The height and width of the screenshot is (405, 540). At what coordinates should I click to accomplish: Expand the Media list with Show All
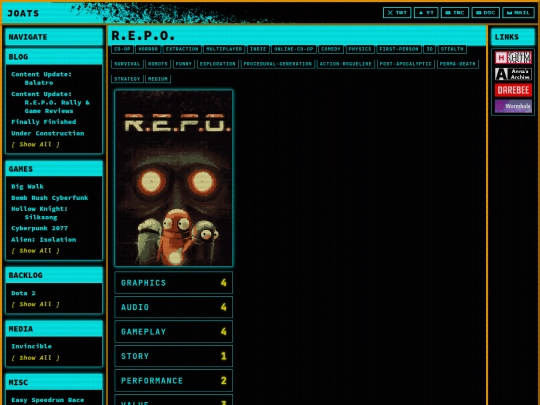coord(35,358)
